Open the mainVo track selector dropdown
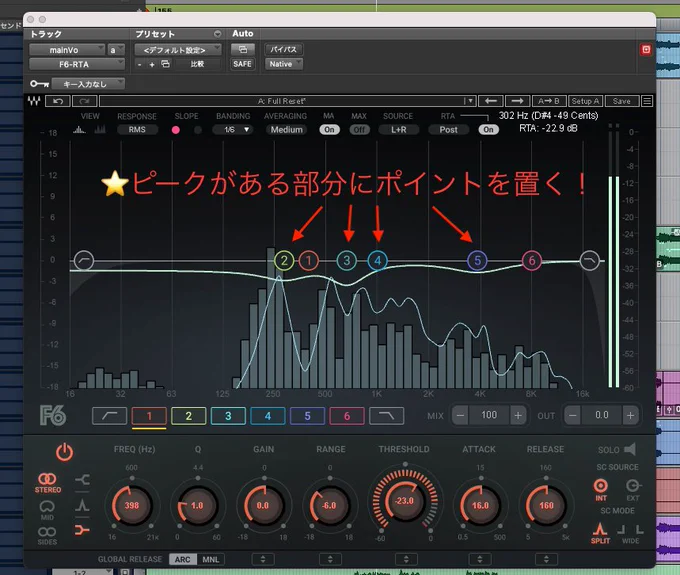 click(67, 50)
